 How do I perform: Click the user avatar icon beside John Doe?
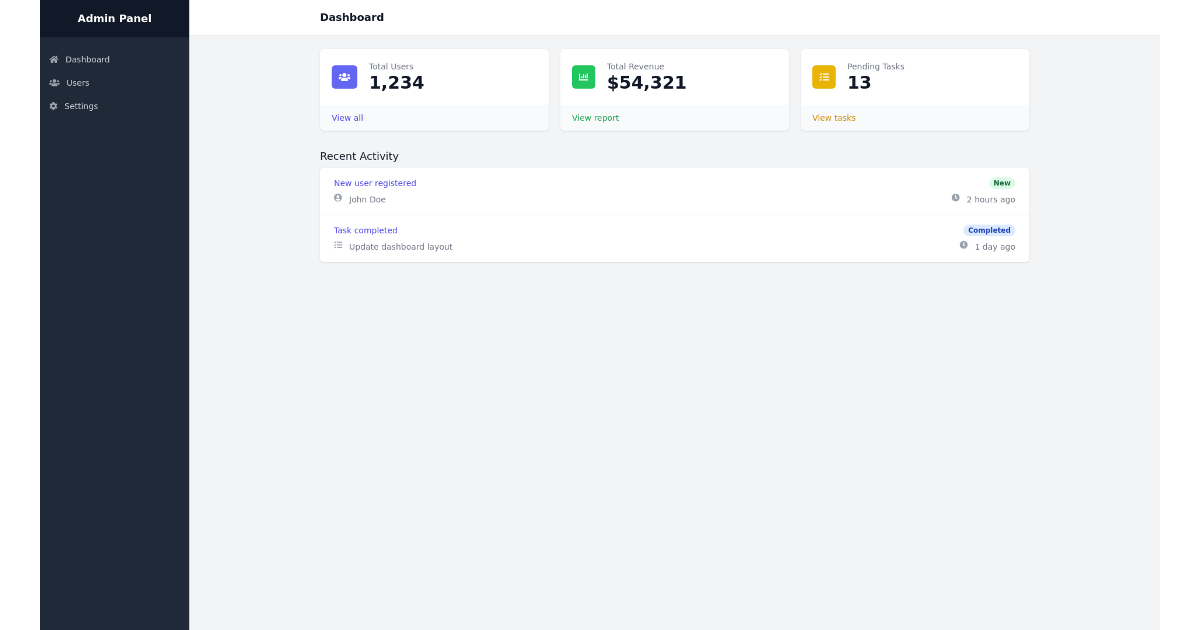pos(338,199)
